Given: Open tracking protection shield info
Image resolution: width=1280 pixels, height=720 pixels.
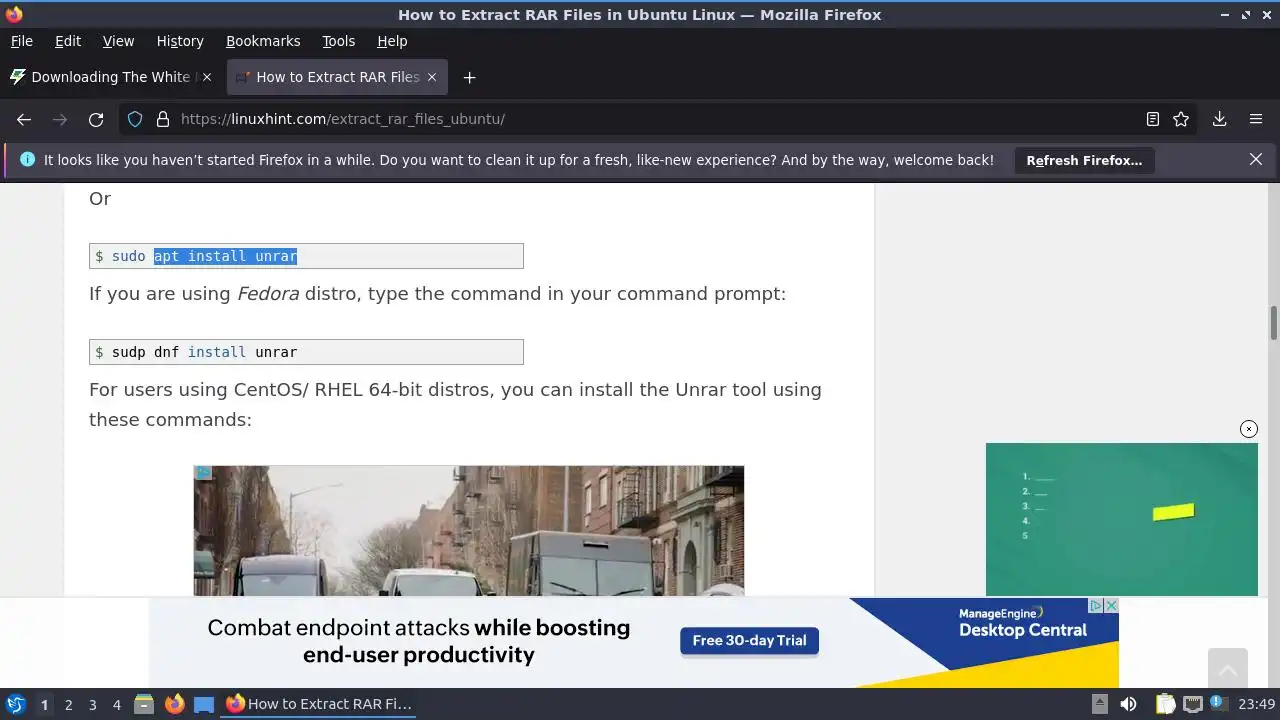Looking at the screenshot, I should (x=135, y=119).
